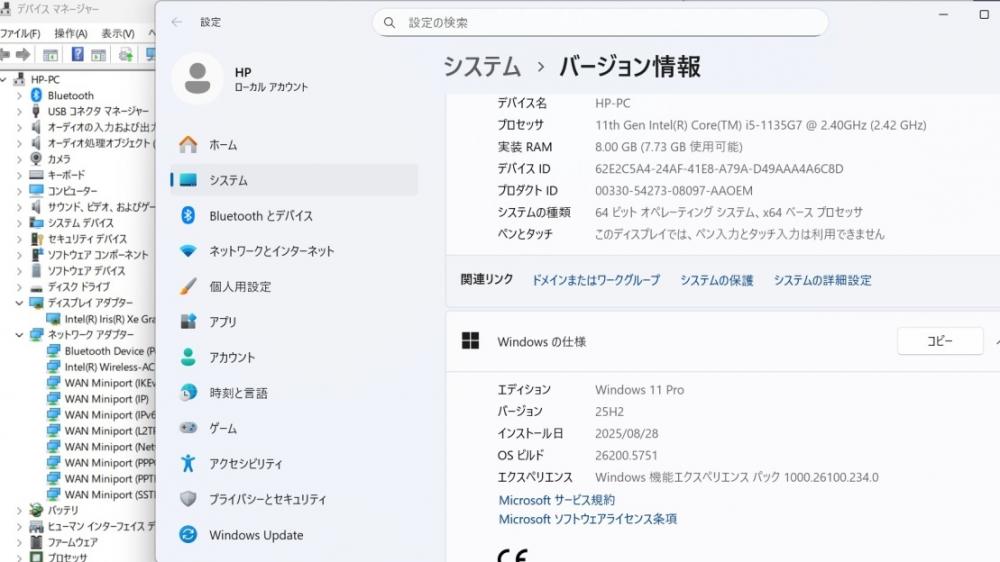Screen dimensions: 1000x562
Task: Expand セキュリティ デバイス node
Action: pyautogui.click(x=19, y=239)
